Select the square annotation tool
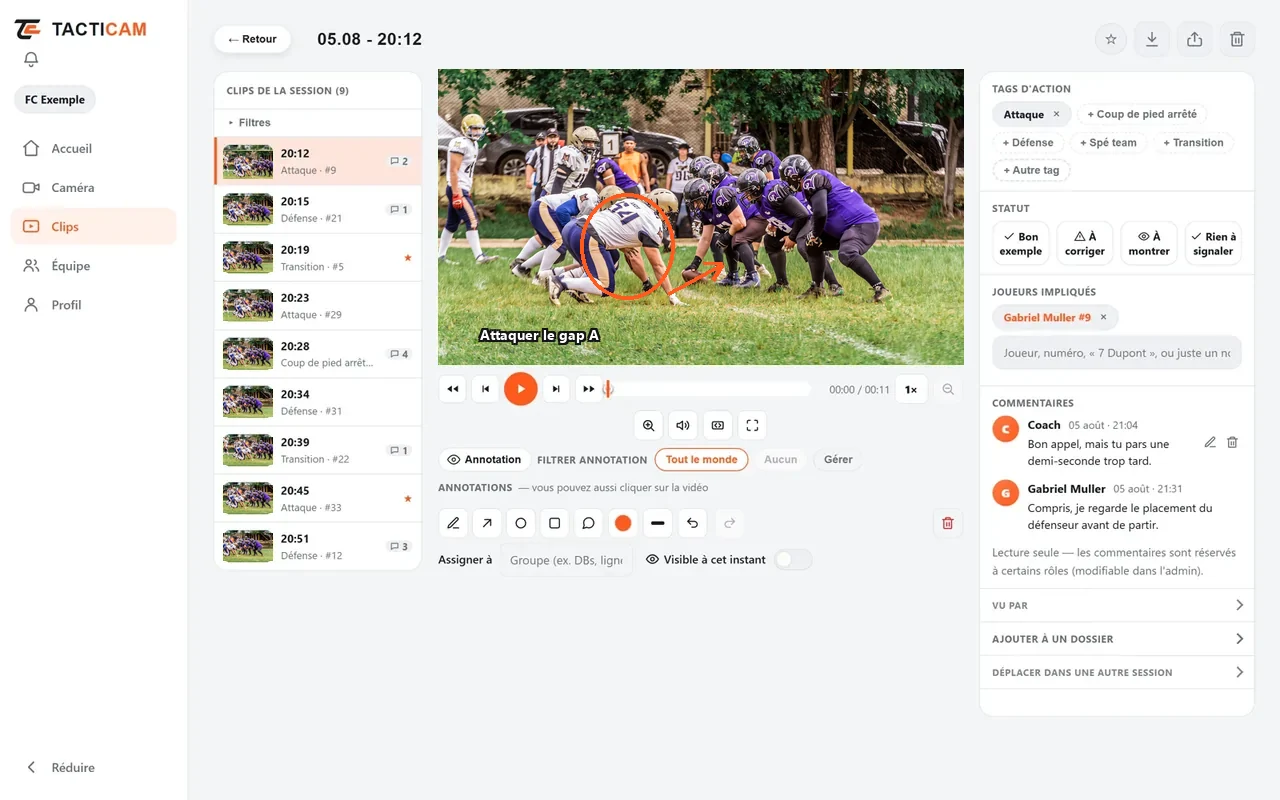Viewport: 1280px width, 800px height. pos(555,523)
